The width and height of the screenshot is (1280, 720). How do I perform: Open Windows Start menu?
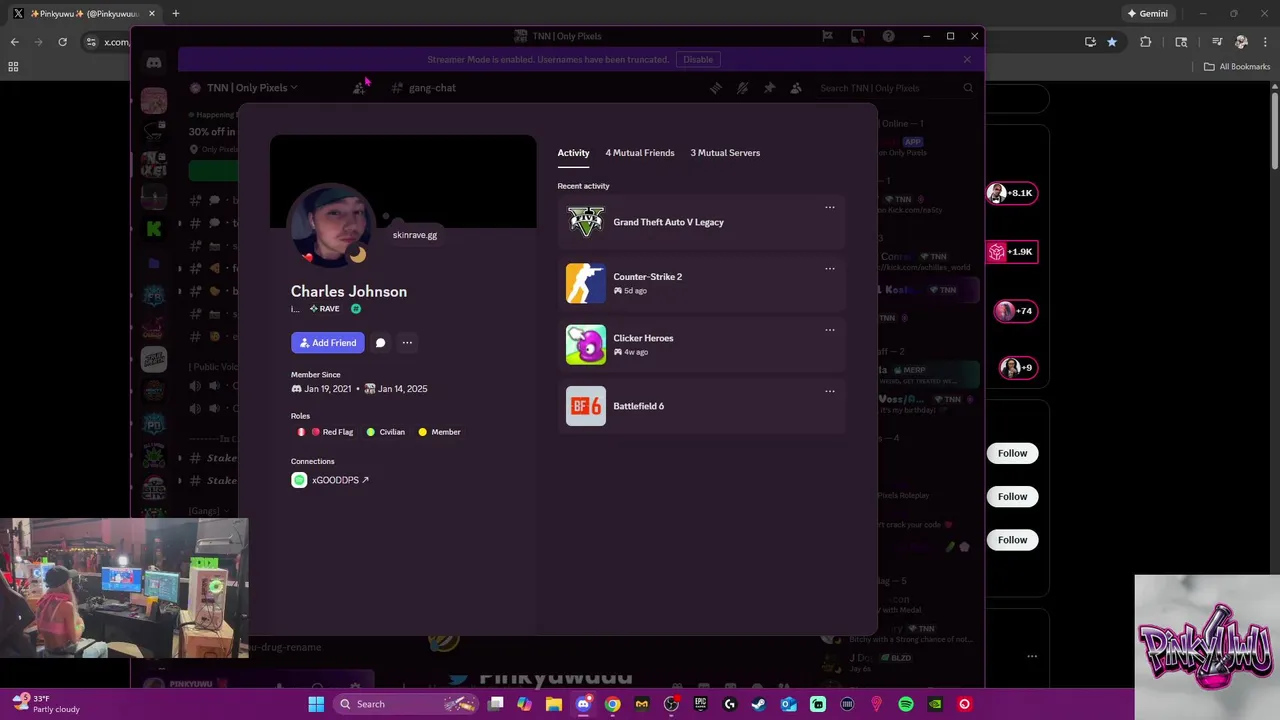point(316,704)
